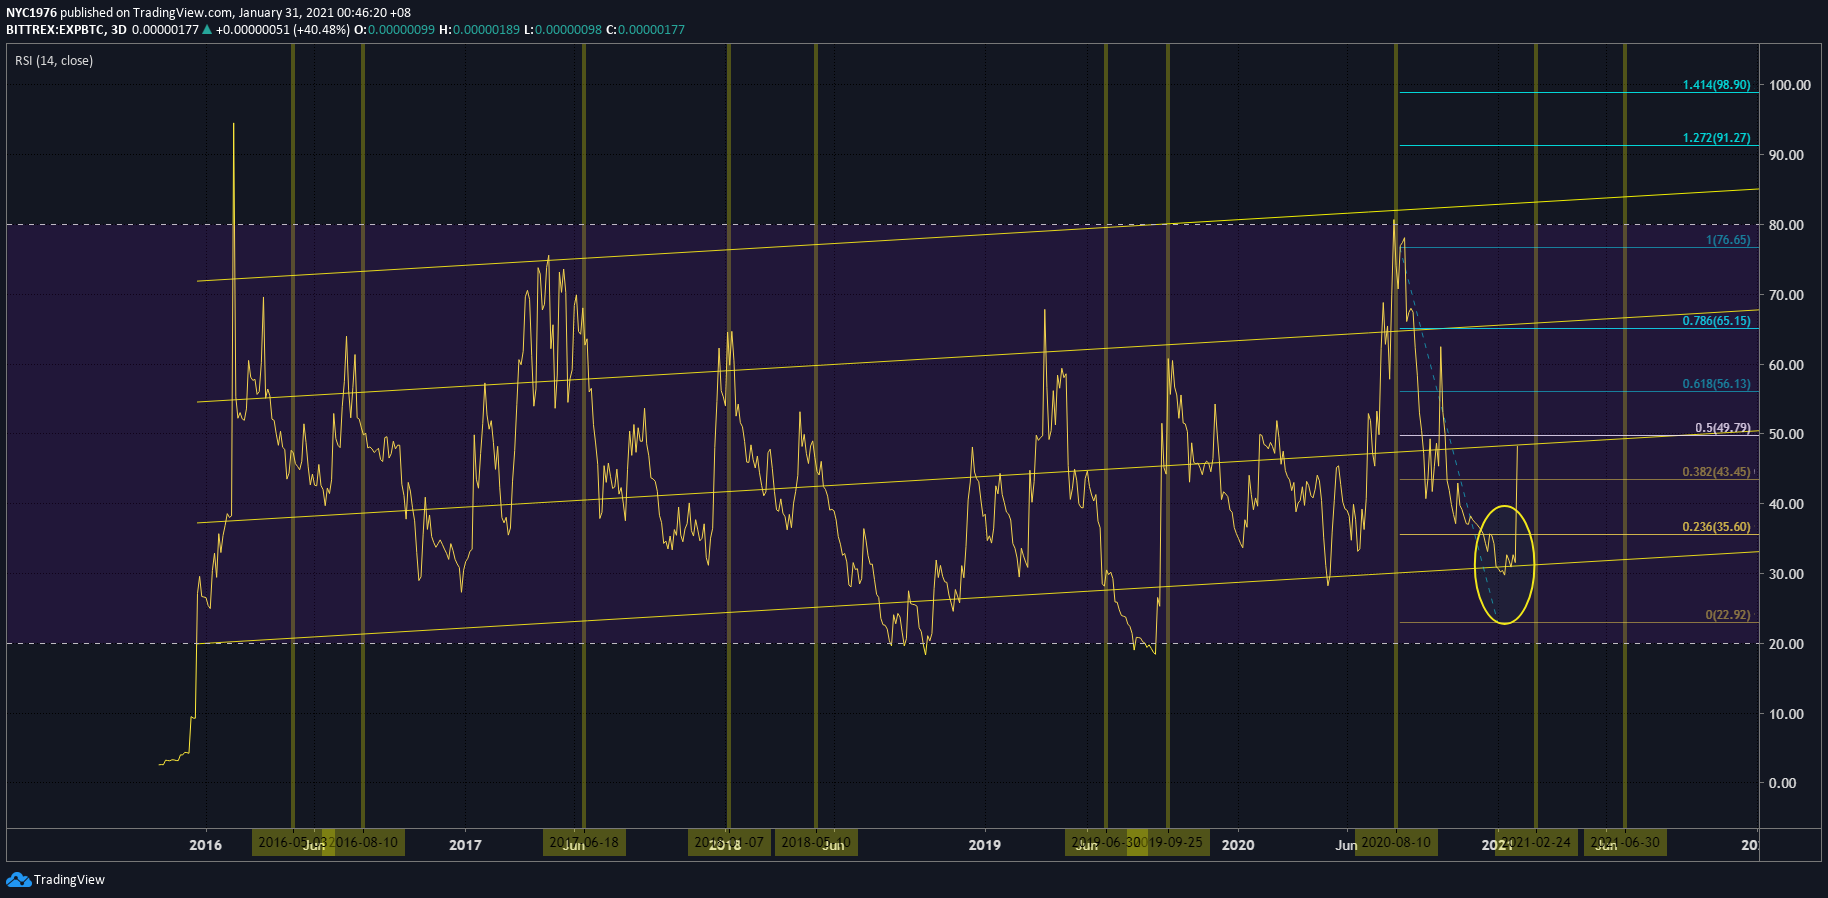Click the 100.00 value on RSI scale
The height and width of the screenshot is (898, 1828).
(x=1789, y=85)
